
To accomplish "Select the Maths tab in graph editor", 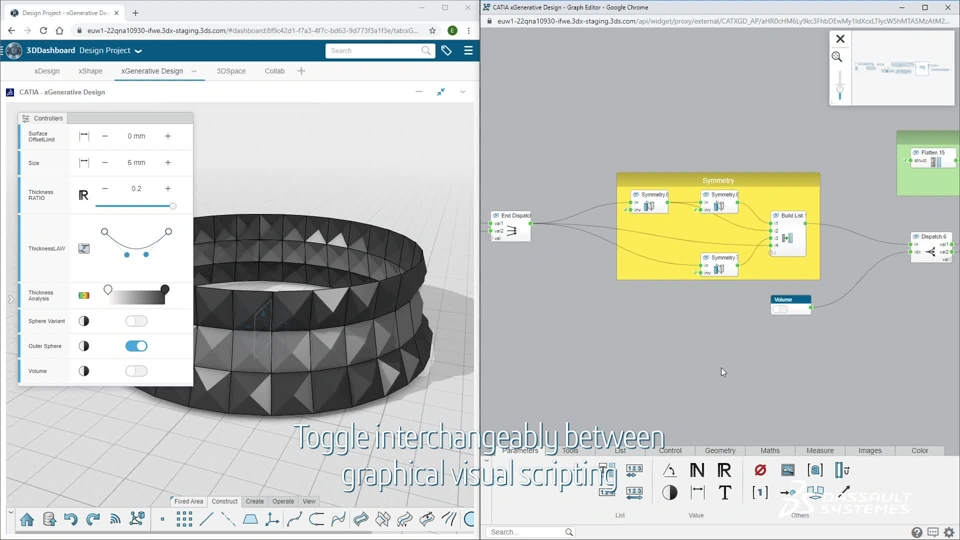I will (x=770, y=451).
